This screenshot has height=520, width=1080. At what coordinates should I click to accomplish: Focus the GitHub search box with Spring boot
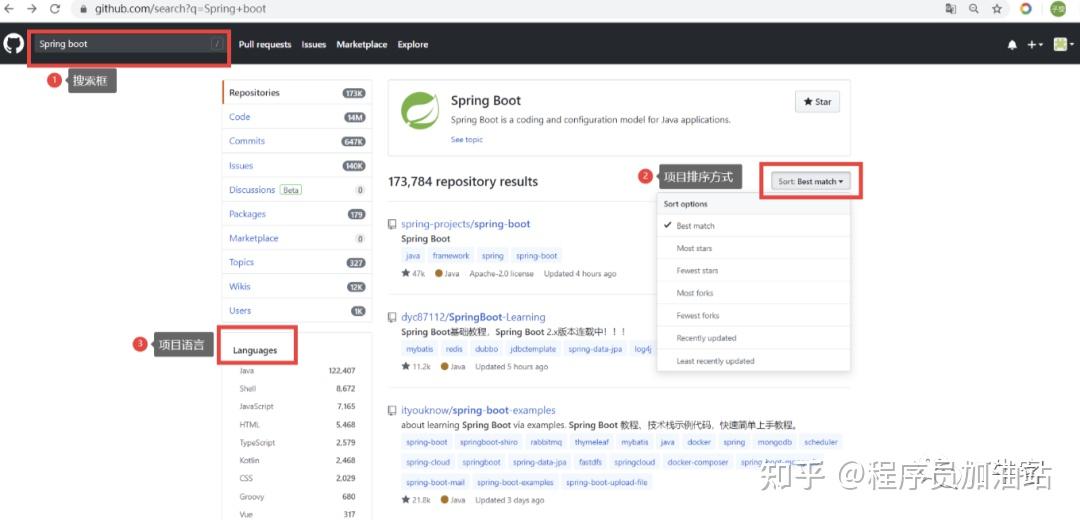click(129, 44)
